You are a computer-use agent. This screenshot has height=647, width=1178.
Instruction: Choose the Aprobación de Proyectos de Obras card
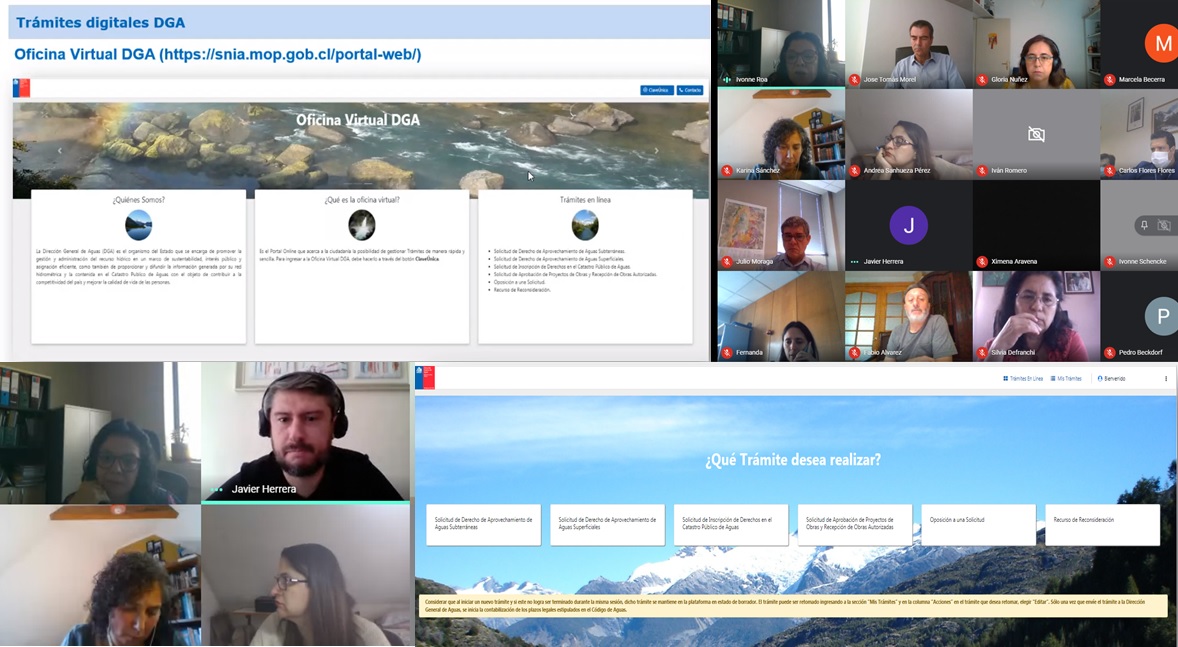tap(855, 525)
